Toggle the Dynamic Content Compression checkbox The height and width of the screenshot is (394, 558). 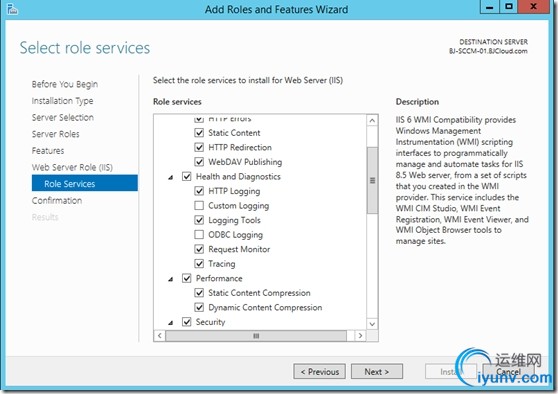(x=199, y=307)
